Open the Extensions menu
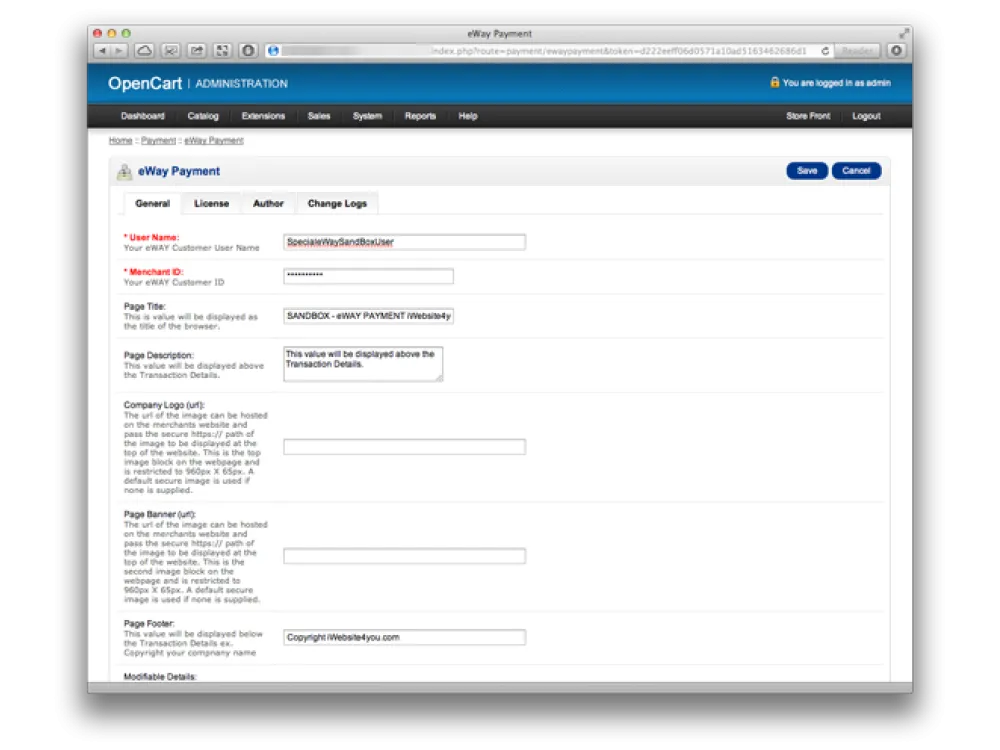This screenshot has width=1000, height=750. point(263,116)
